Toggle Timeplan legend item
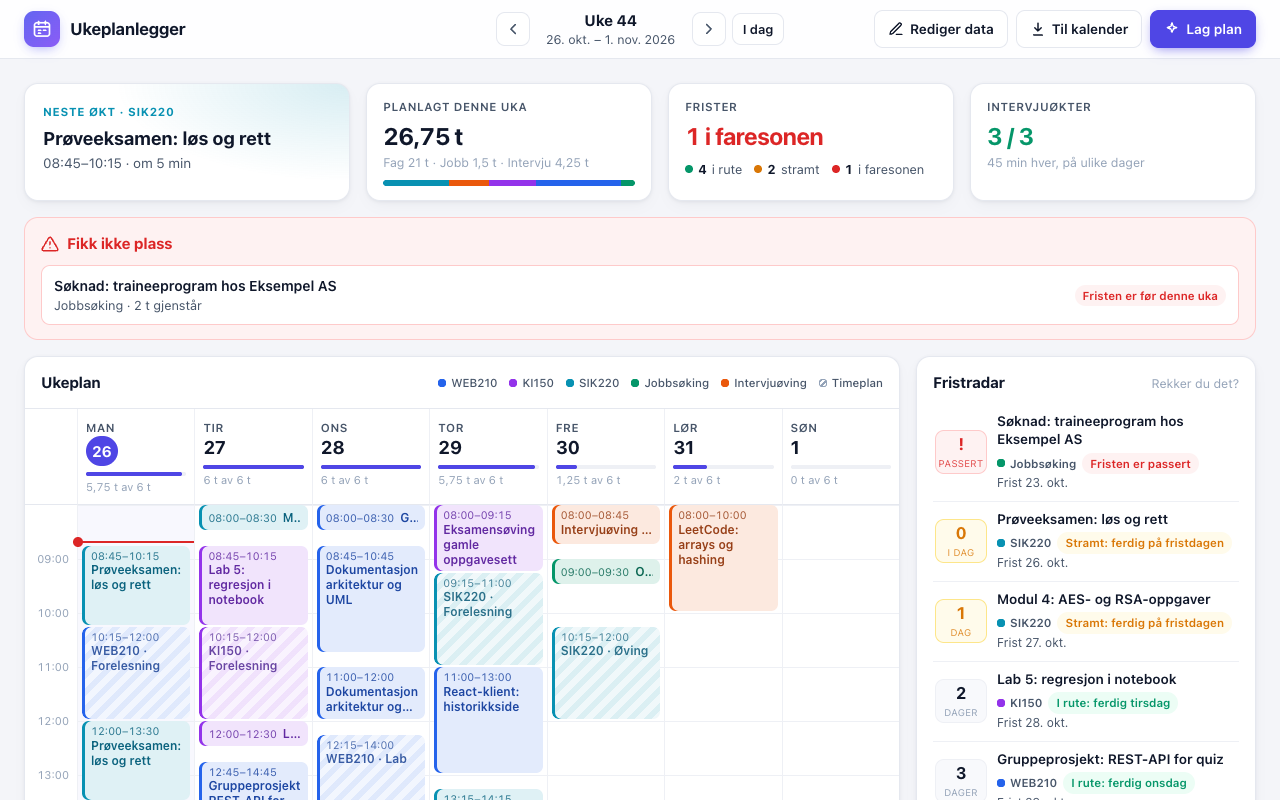This screenshot has height=800, width=1280. click(850, 383)
